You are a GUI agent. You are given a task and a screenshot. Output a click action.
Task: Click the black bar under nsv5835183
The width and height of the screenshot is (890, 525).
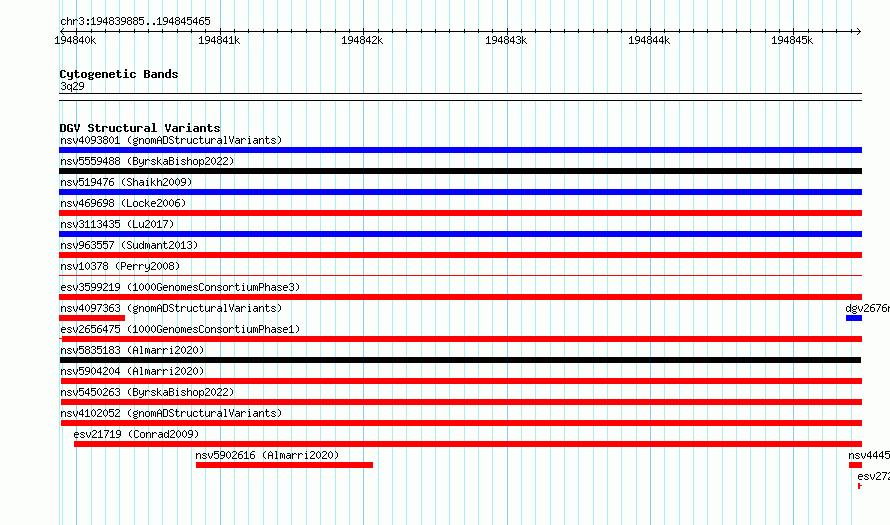460,360
